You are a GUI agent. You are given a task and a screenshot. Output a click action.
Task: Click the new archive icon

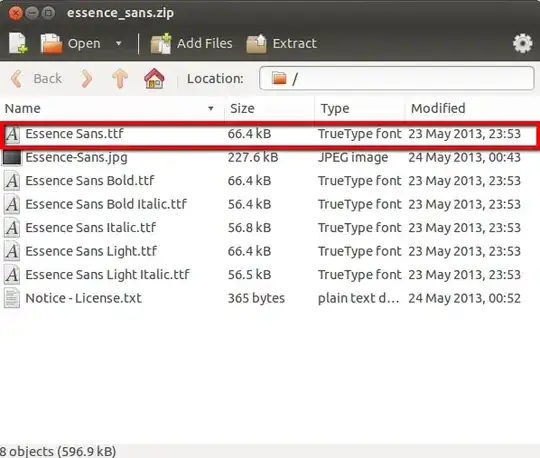pos(18,43)
